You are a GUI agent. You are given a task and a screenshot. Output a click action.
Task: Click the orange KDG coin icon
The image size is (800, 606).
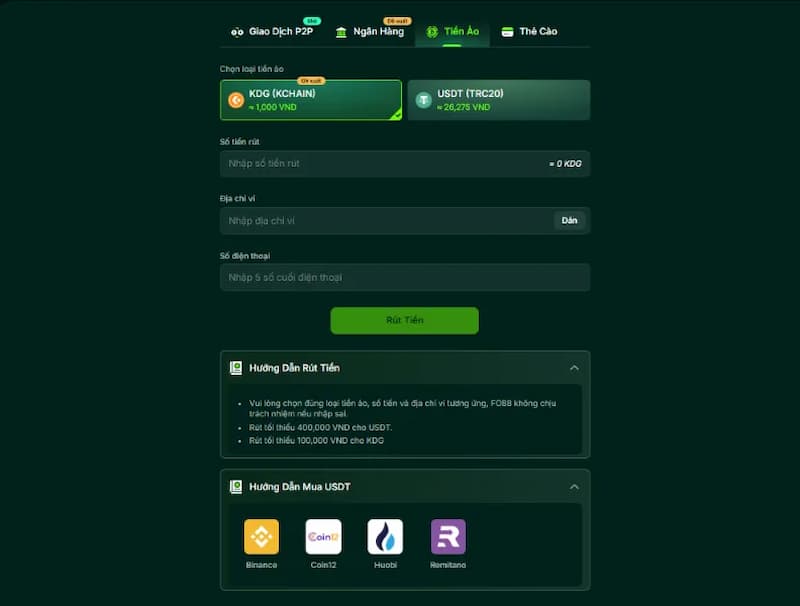pyautogui.click(x=236, y=100)
